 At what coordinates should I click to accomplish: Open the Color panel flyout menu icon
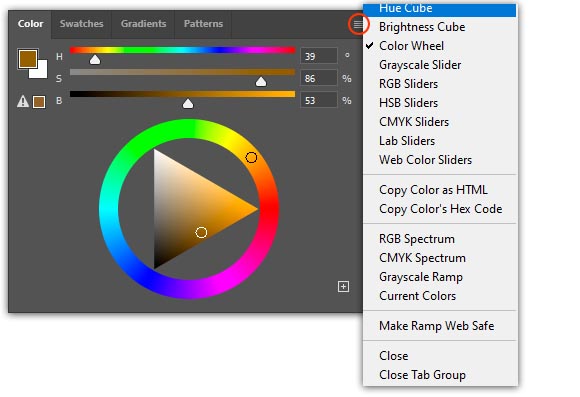358,24
